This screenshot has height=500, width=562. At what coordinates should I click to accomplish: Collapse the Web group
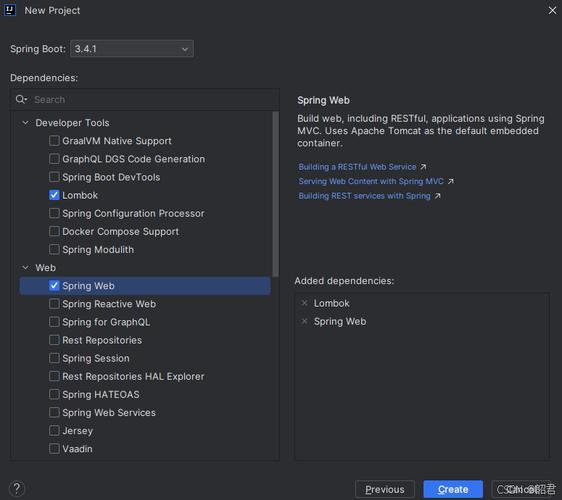click(x=25, y=268)
